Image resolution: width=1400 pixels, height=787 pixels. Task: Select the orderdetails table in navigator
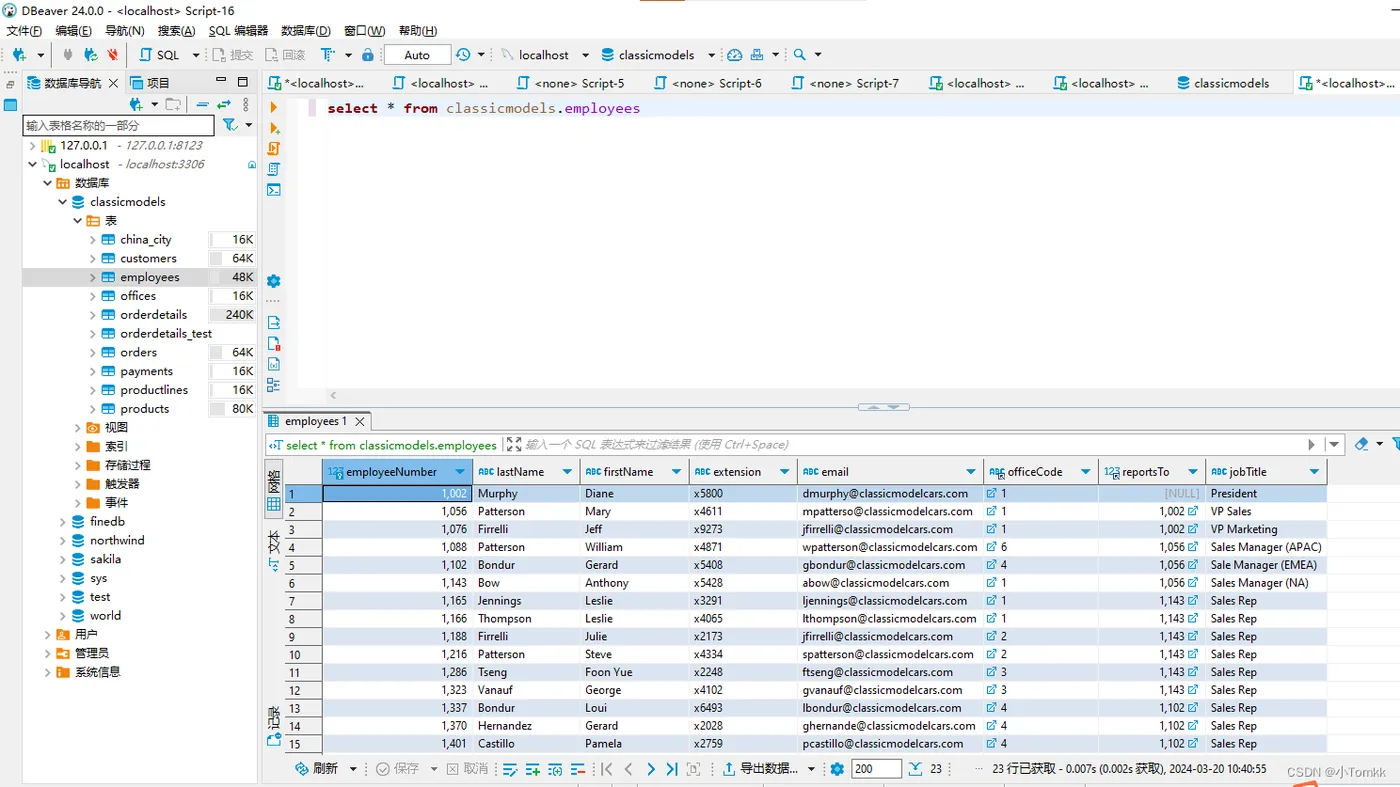pos(153,314)
